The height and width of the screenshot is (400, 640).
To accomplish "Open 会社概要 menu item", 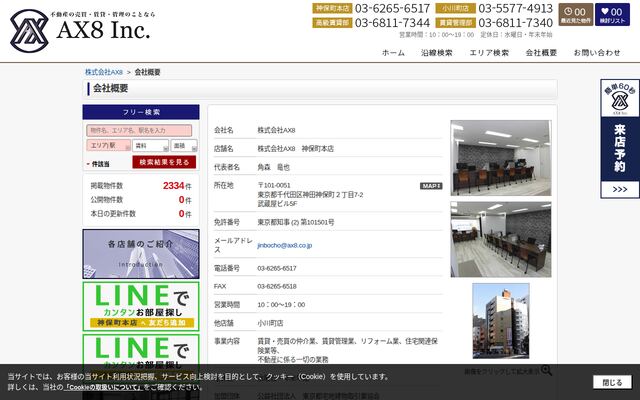I will pyautogui.click(x=541, y=53).
